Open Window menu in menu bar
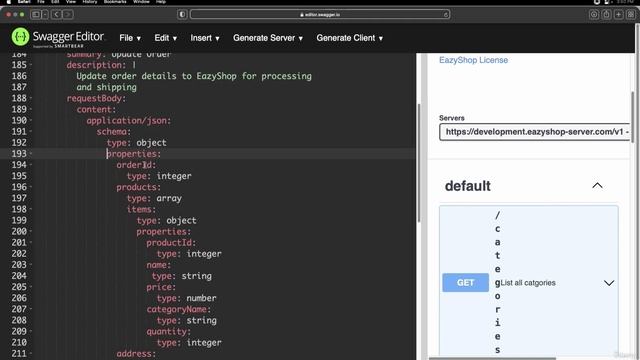Screen dimensions: 640x360 pos(141,2)
